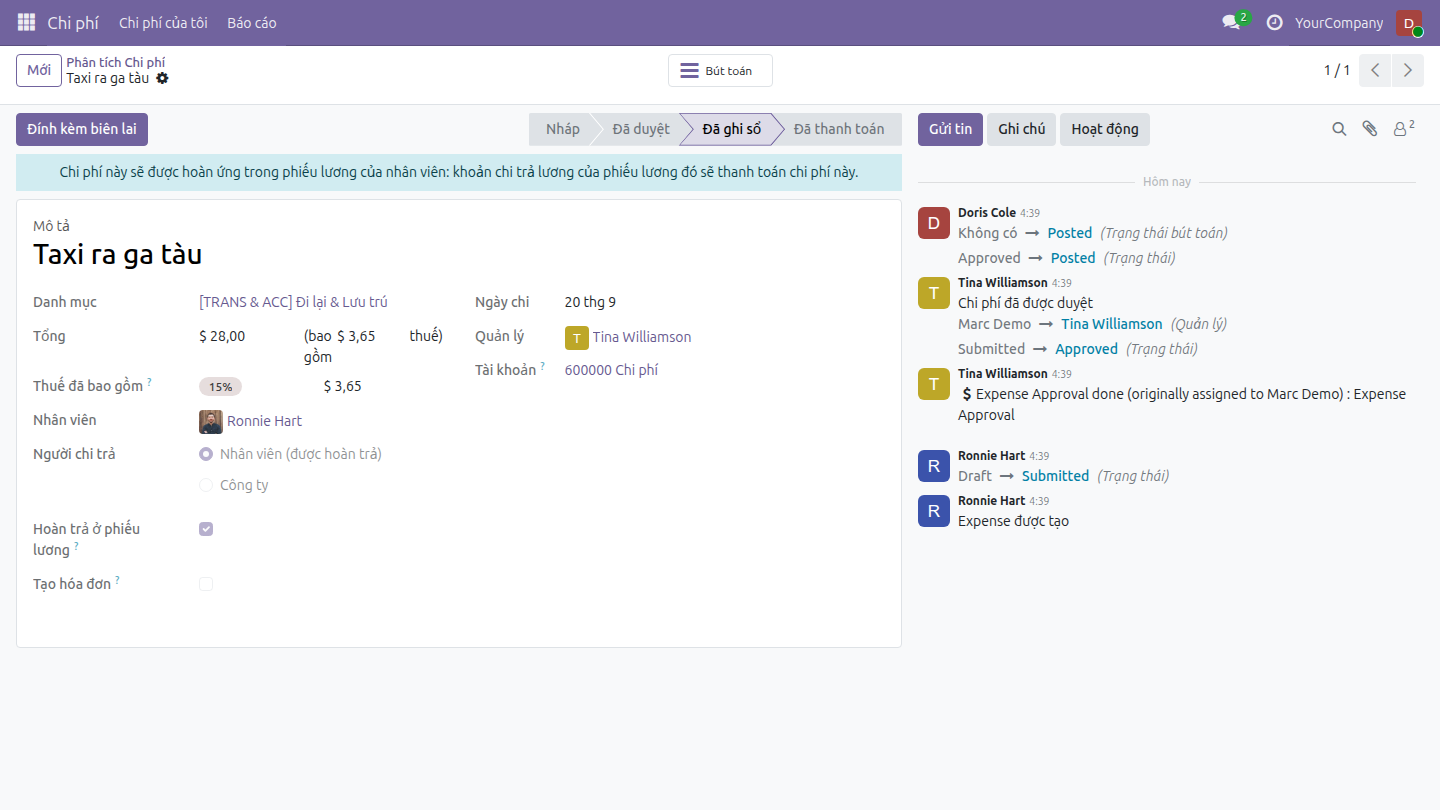Go to the next record arrow

coord(1408,70)
